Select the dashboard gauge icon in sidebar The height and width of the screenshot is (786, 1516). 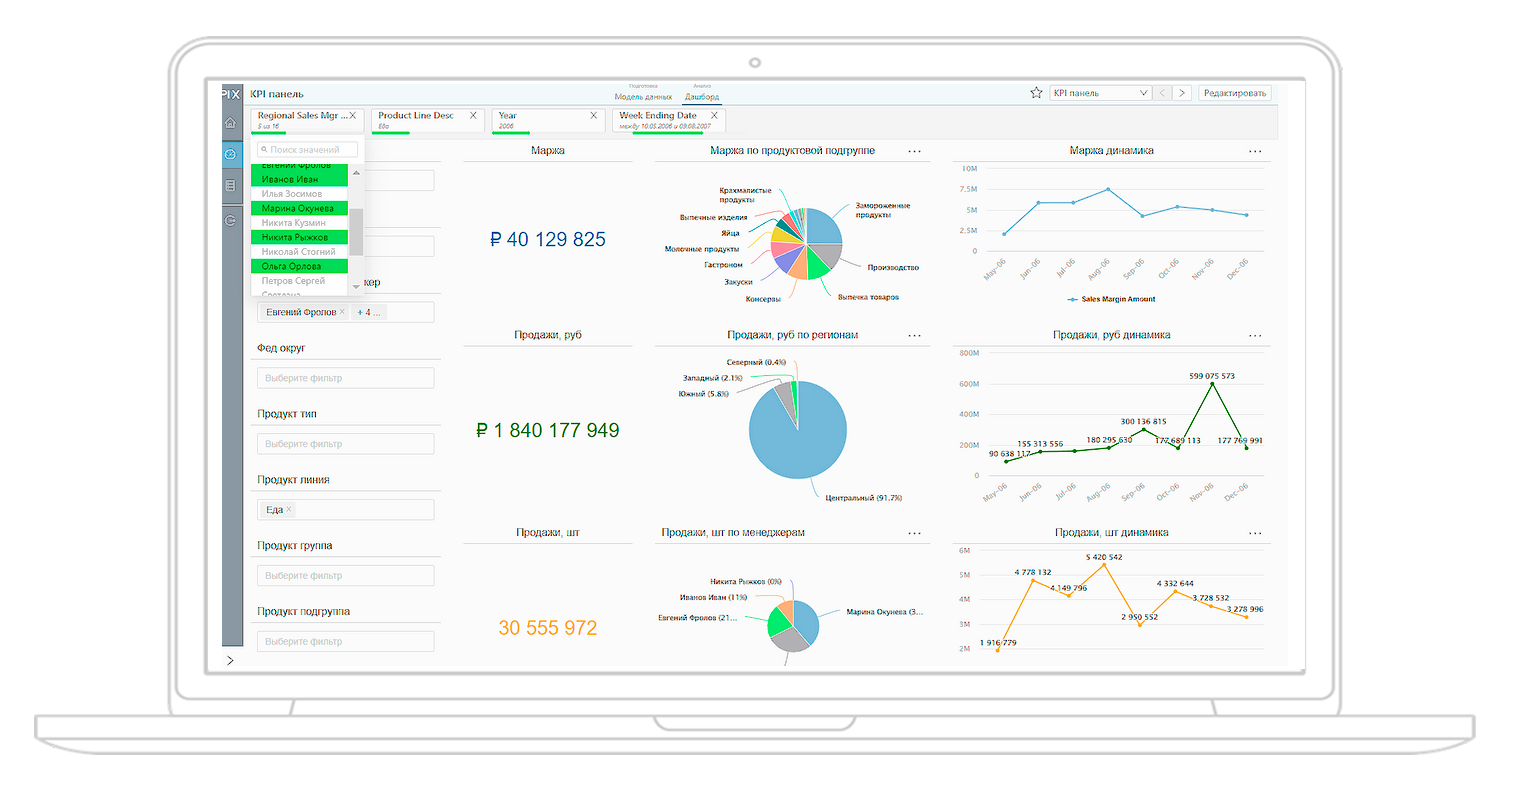(x=231, y=154)
